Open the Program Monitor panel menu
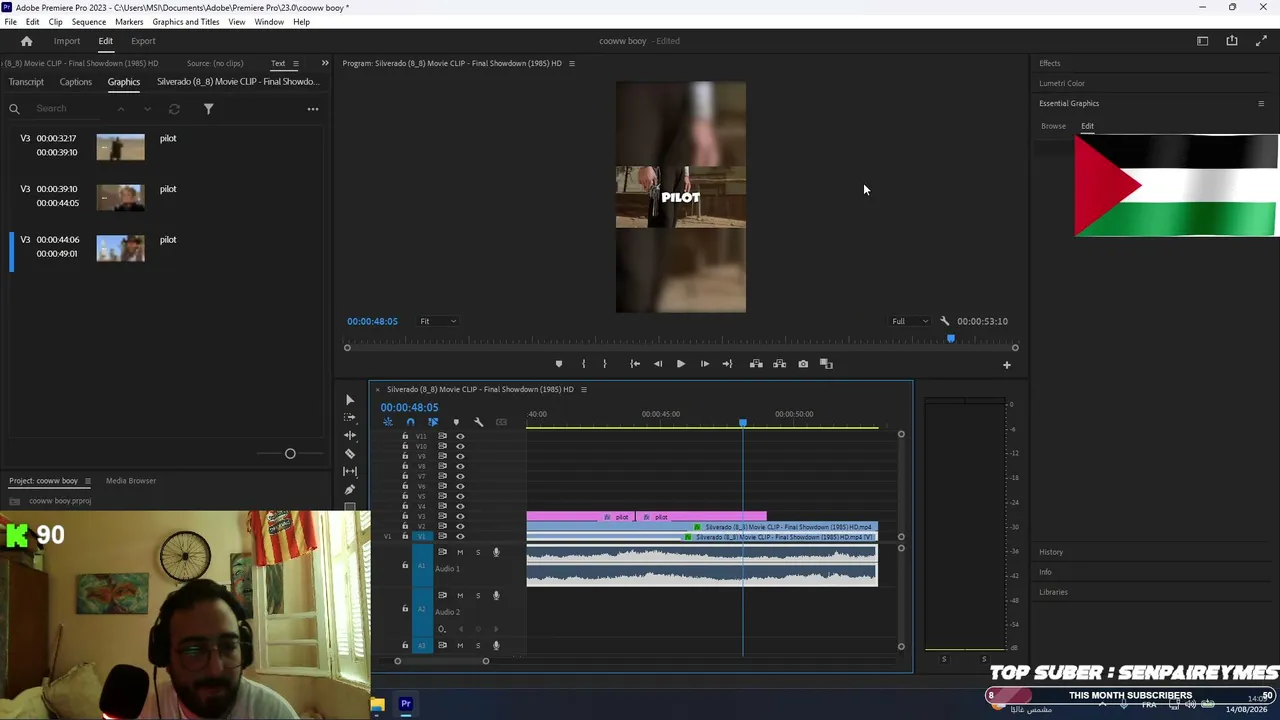Image resolution: width=1280 pixels, height=720 pixels. tap(572, 63)
